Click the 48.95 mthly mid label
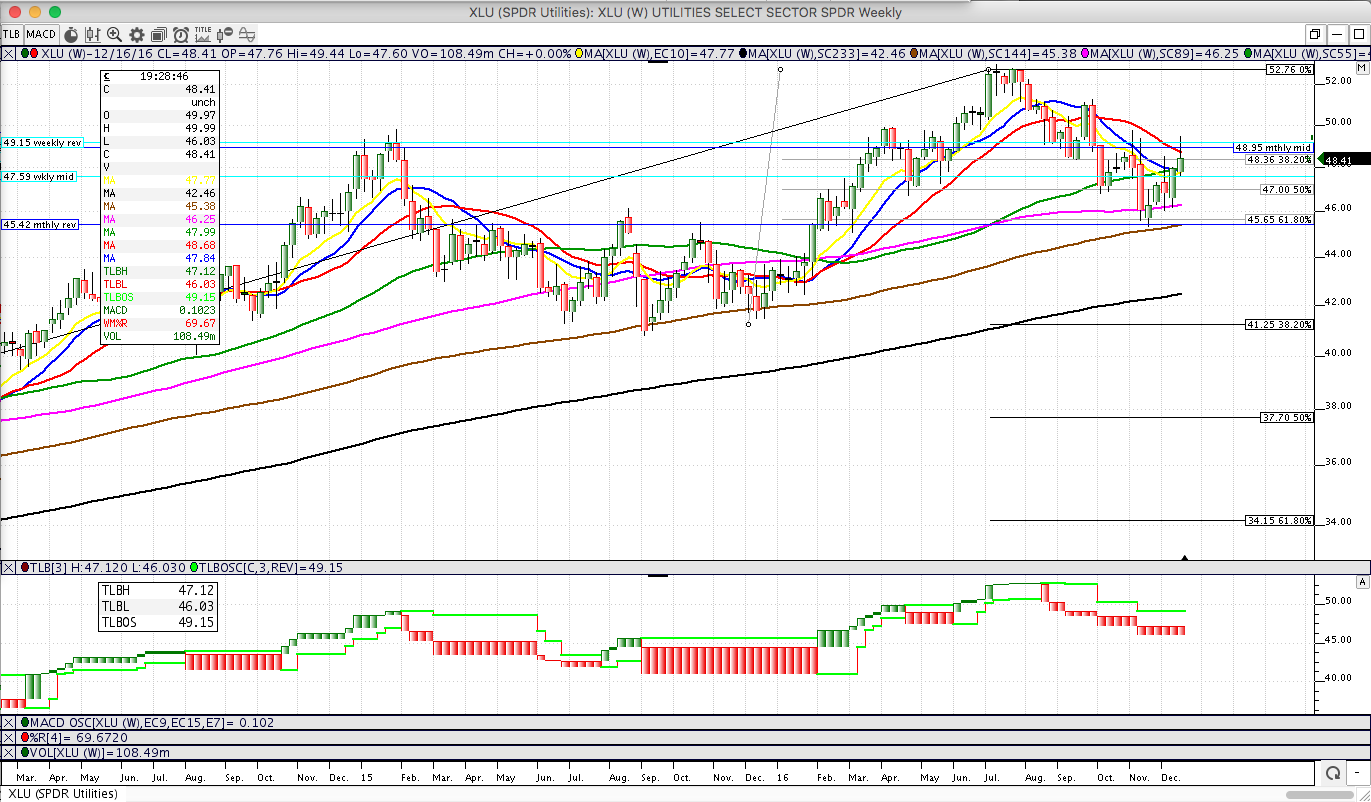Image resolution: width=1371 pixels, height=802 pixels. [1272, 147]
